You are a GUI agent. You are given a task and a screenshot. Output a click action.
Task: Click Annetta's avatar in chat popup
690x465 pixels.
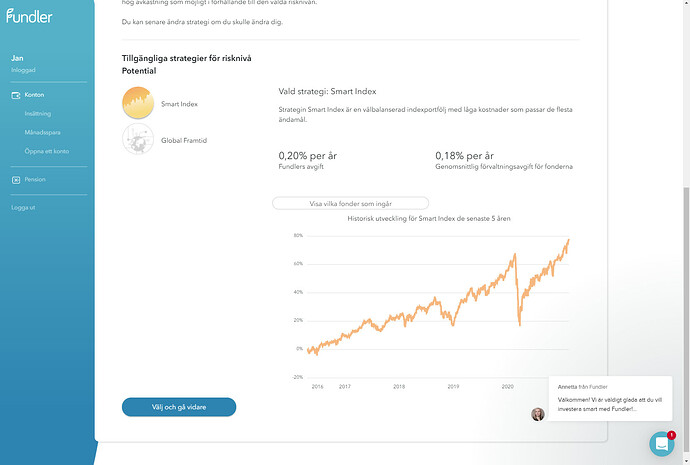click(538, 414)
